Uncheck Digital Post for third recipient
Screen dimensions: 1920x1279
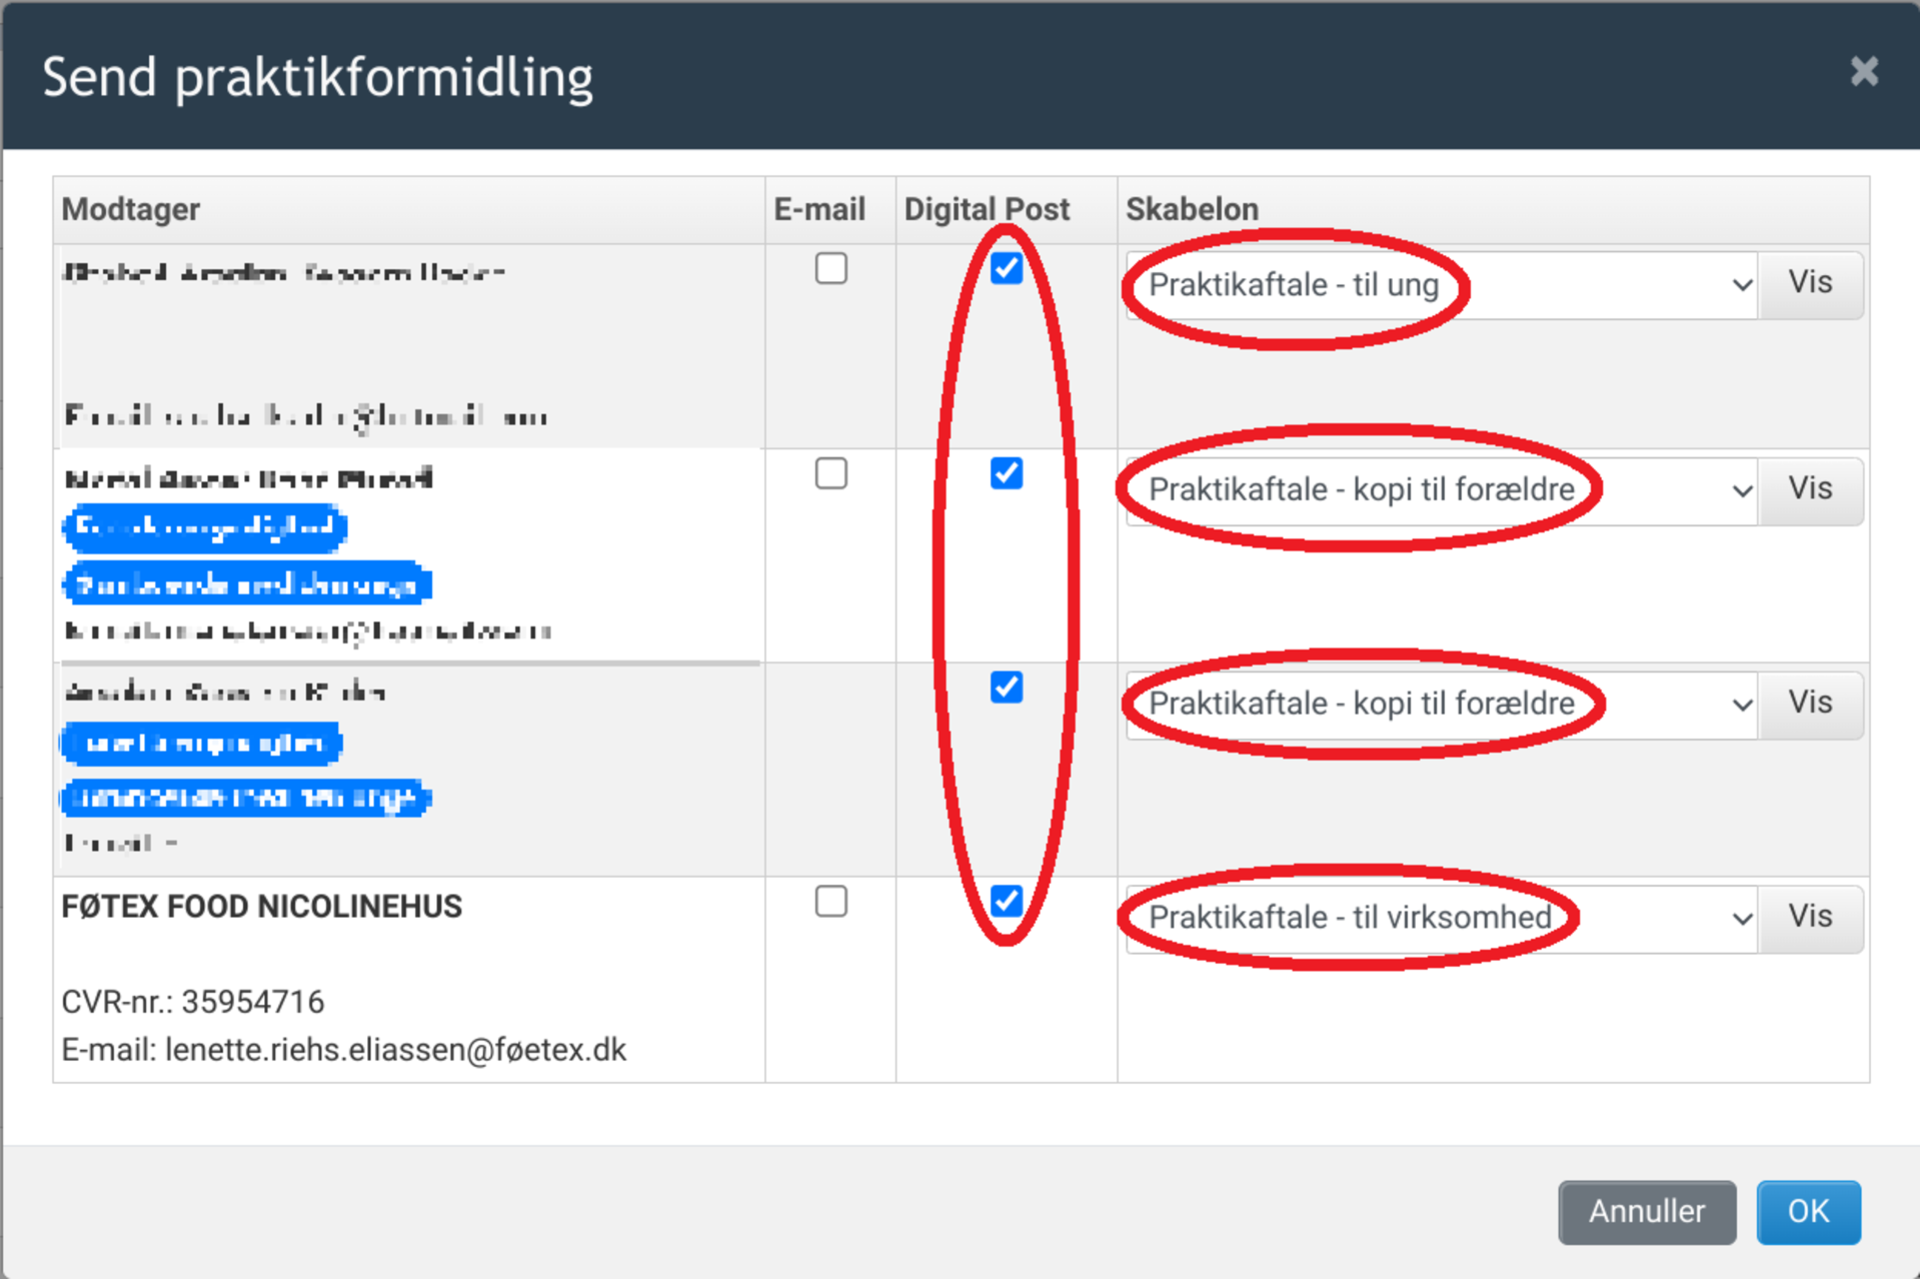(1006, 687)
